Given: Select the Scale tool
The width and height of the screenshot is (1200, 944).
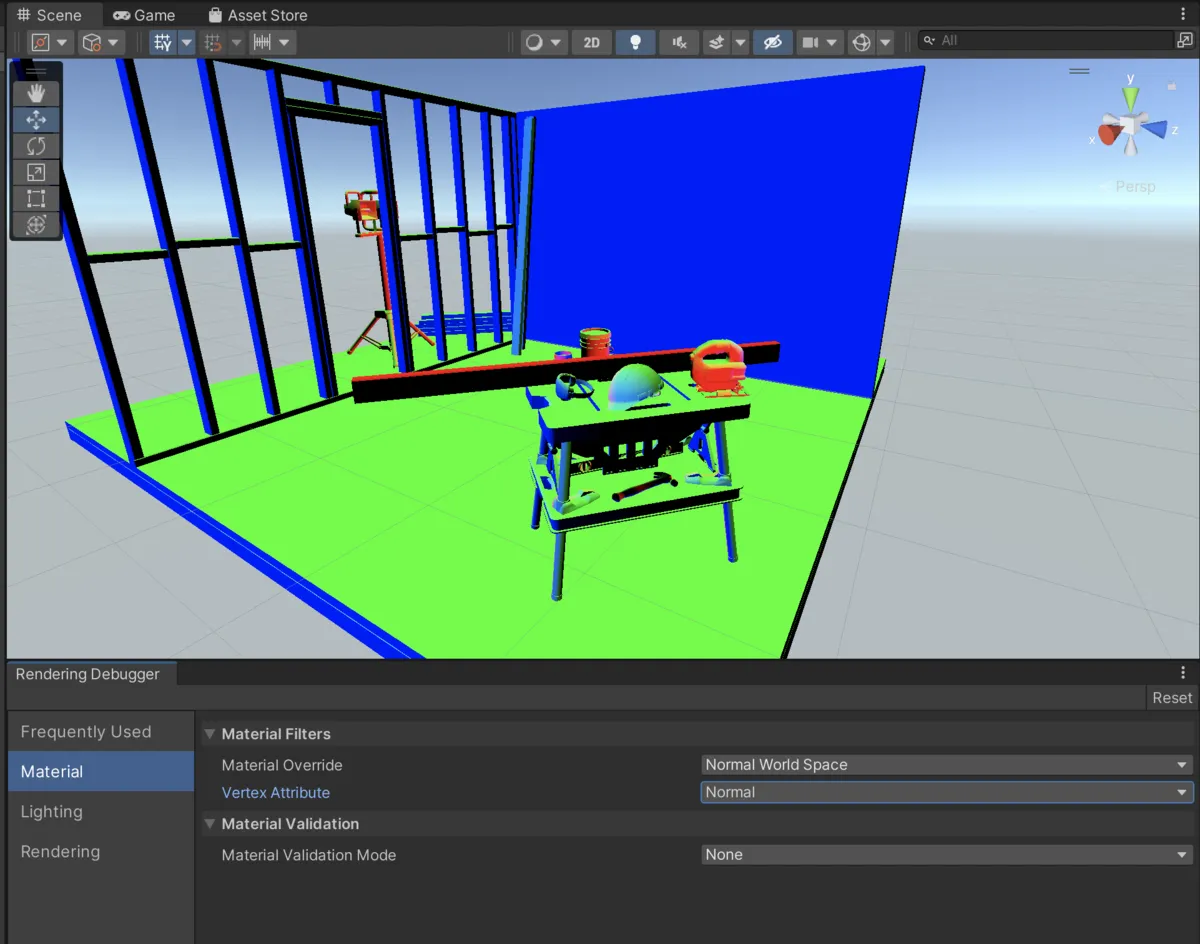Looking at the screenshot, I should 36,172.
